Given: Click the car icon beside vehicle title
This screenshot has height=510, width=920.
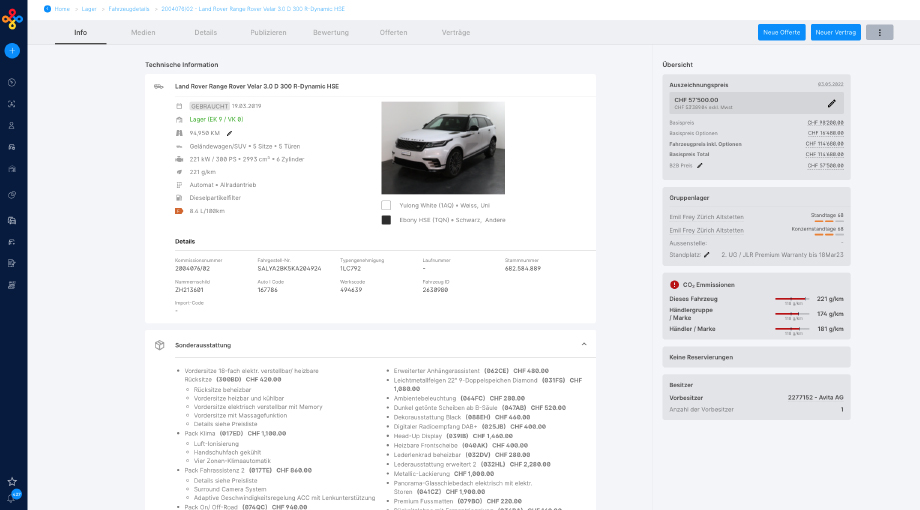Looking at the screenshot, I should click(x=159, y=86).
